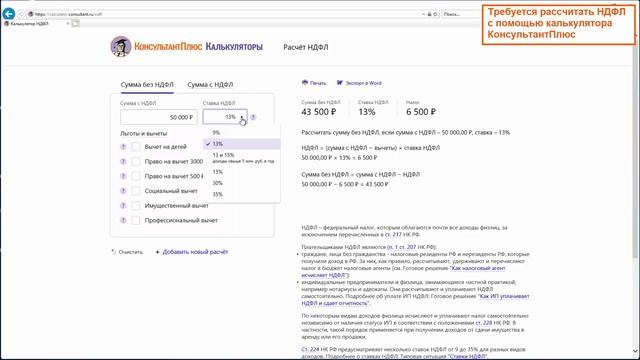Open help icon for Вычет на детей
Image resolution: width=640 pixels, height=360 pixels.
pos(123,147)
